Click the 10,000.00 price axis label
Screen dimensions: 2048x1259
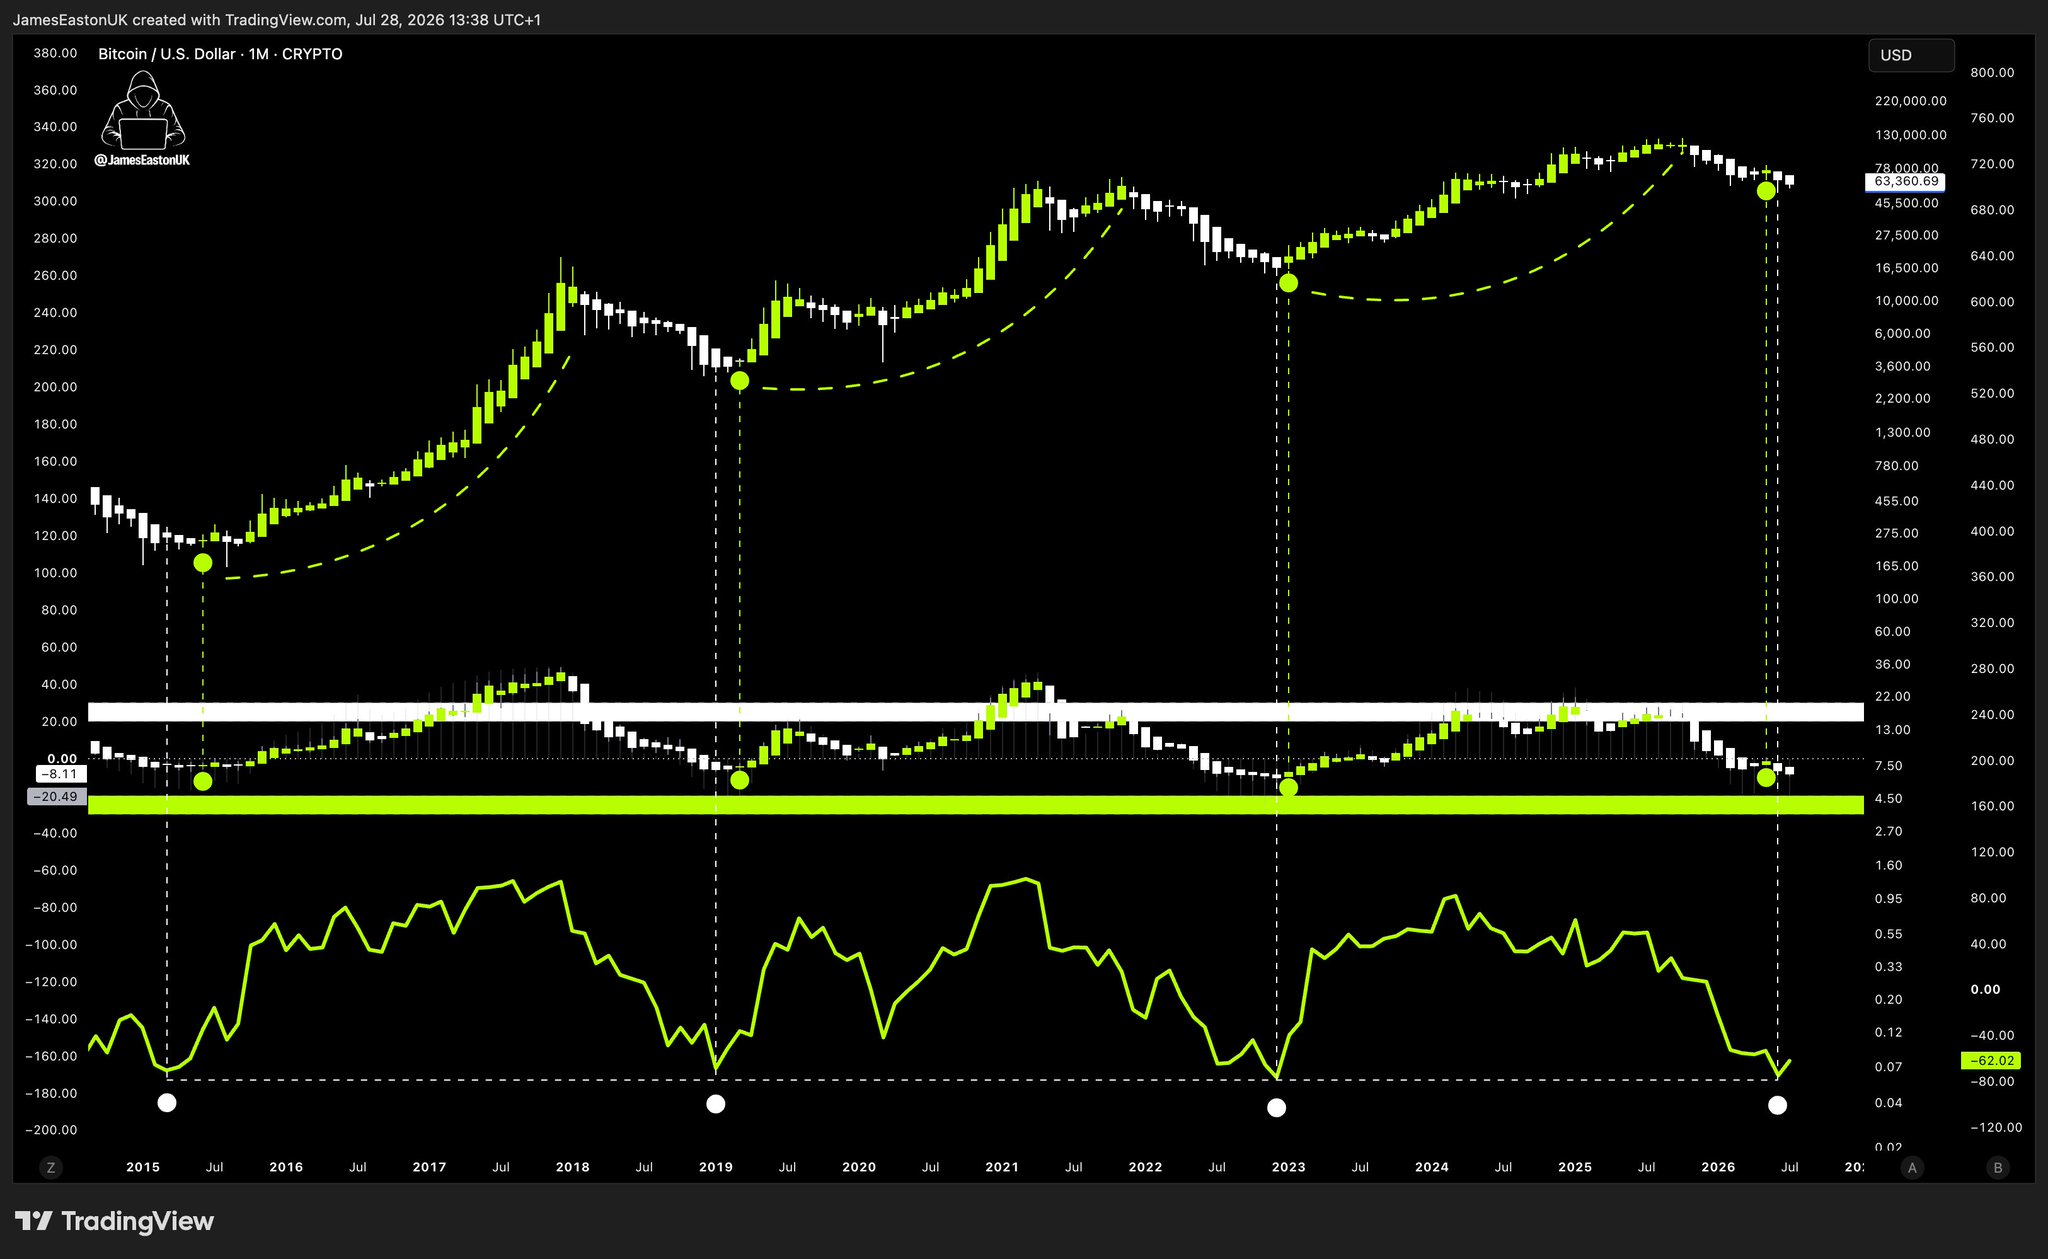coord(1907,301)
